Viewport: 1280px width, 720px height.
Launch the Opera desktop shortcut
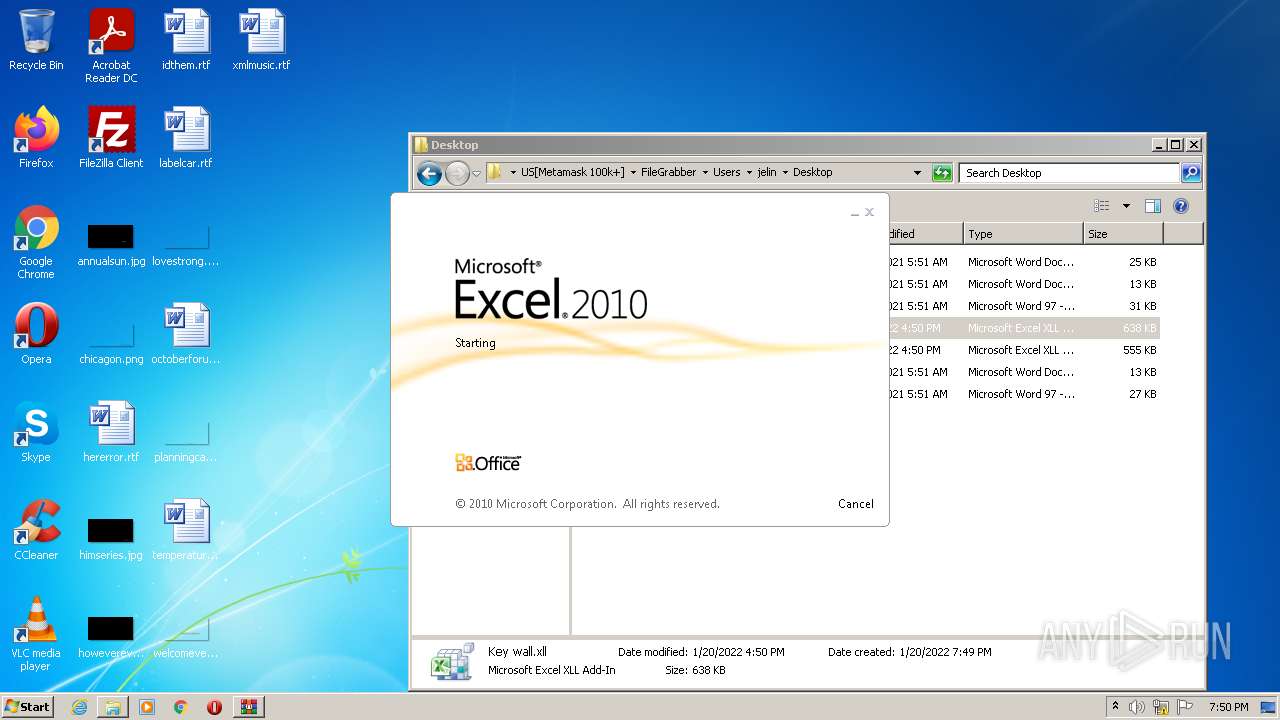pos(36,334)
